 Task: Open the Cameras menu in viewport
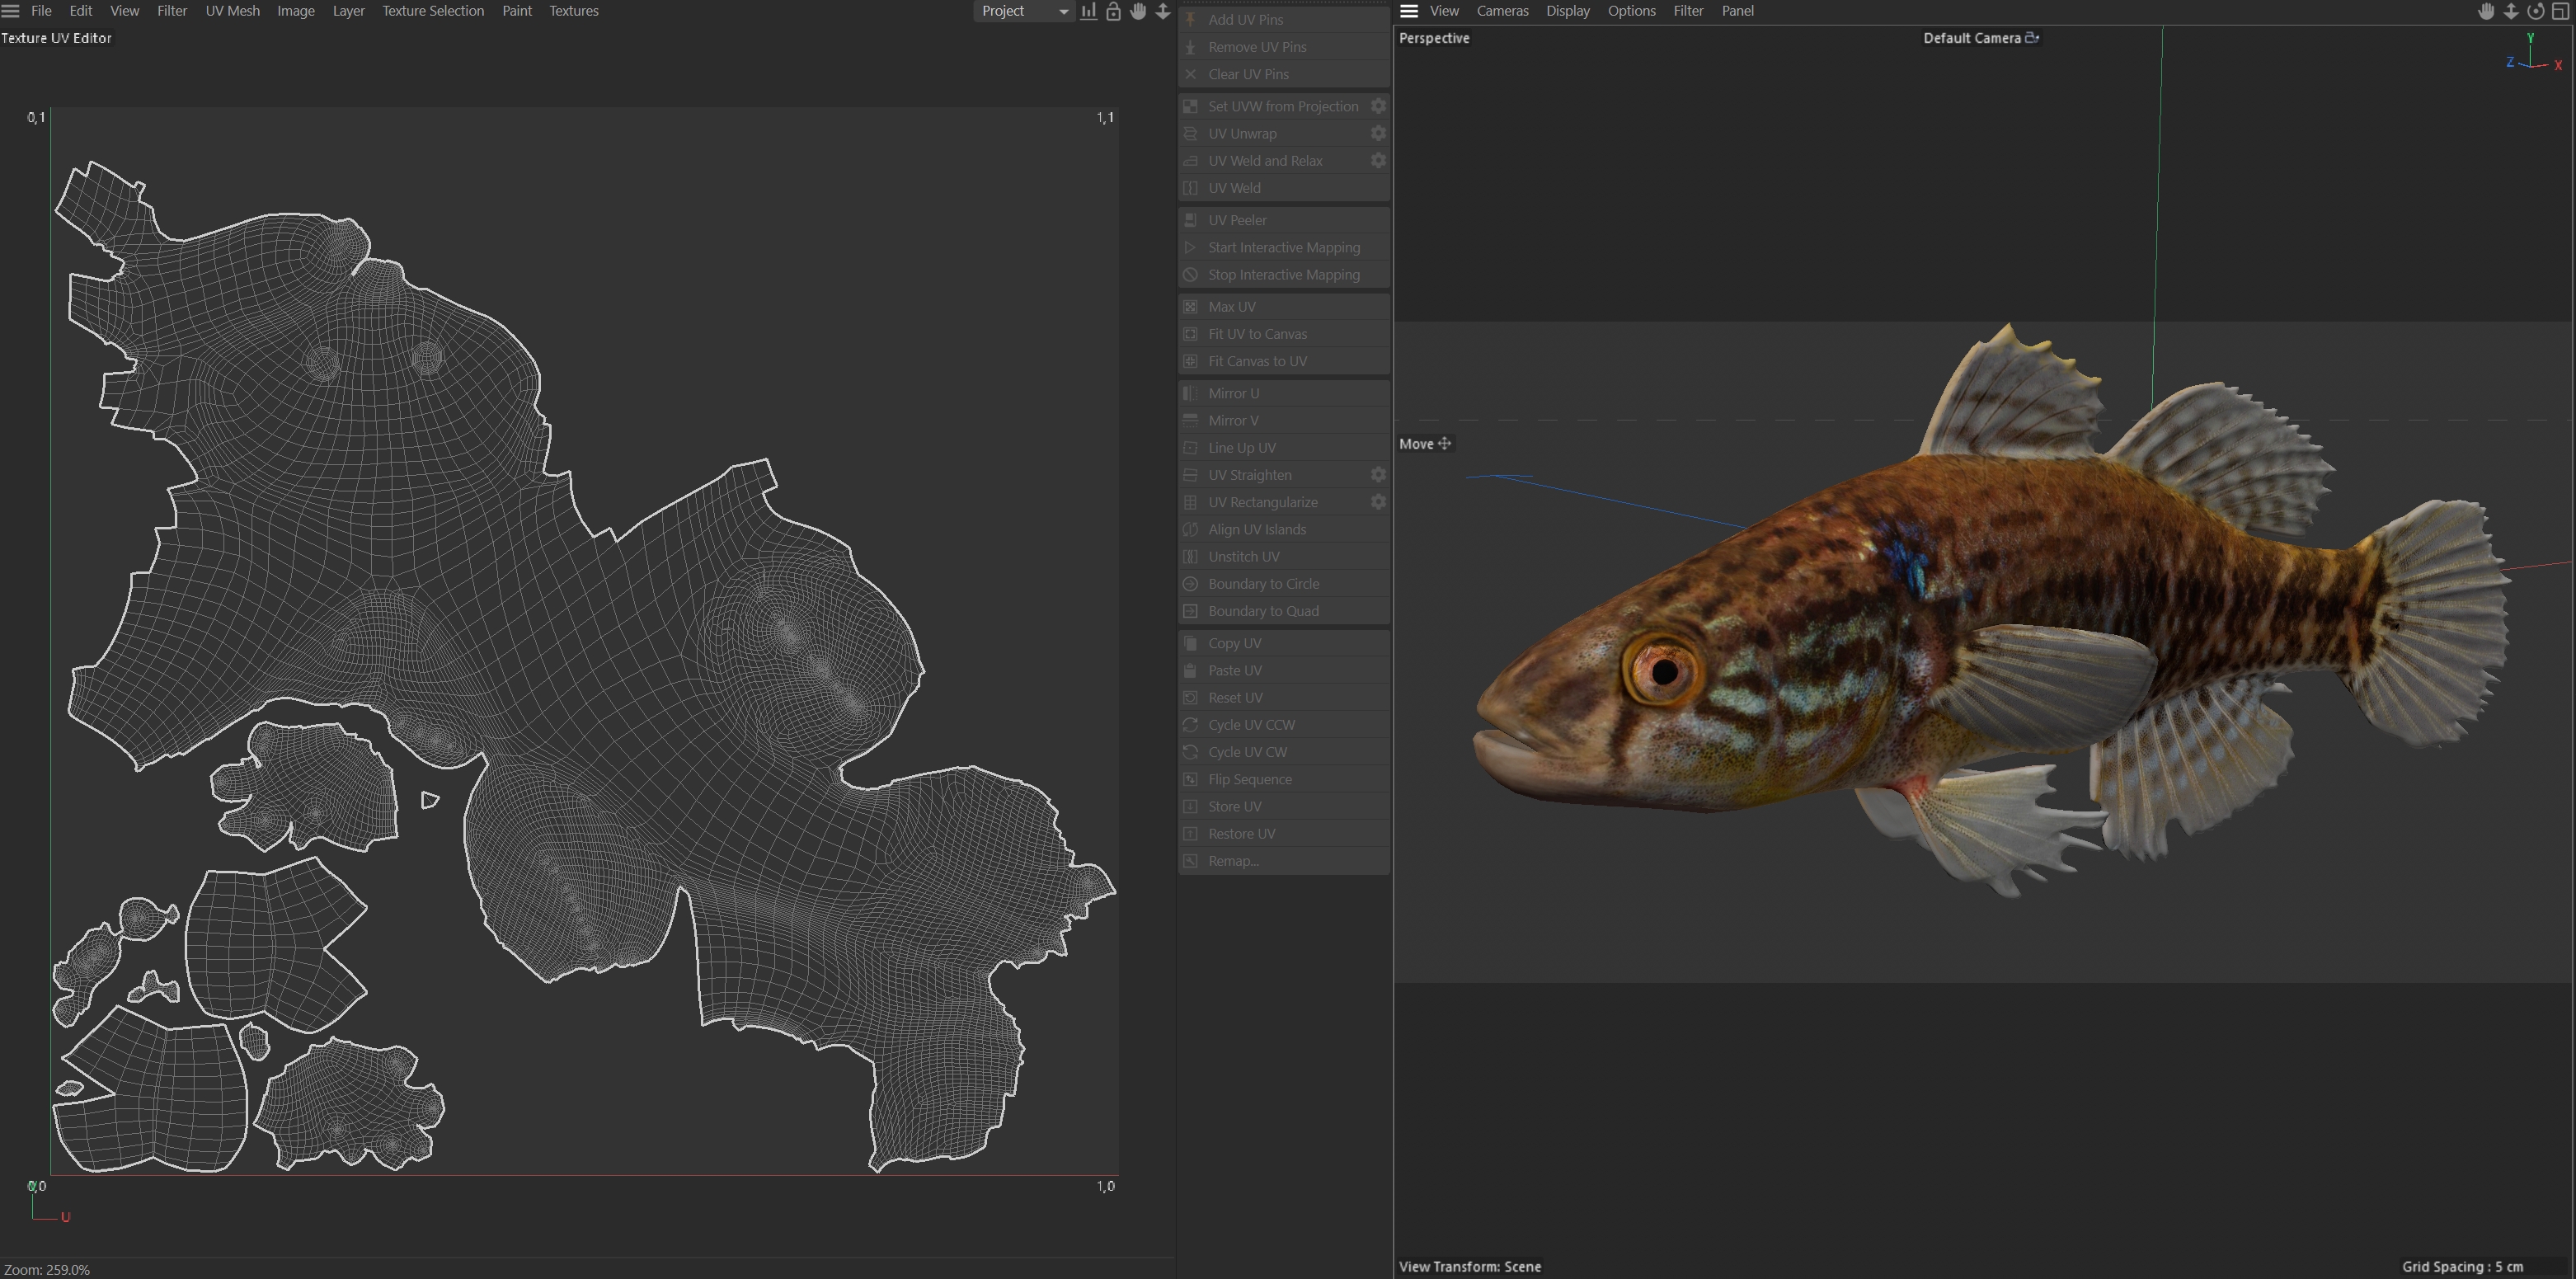pos(1502,11)
